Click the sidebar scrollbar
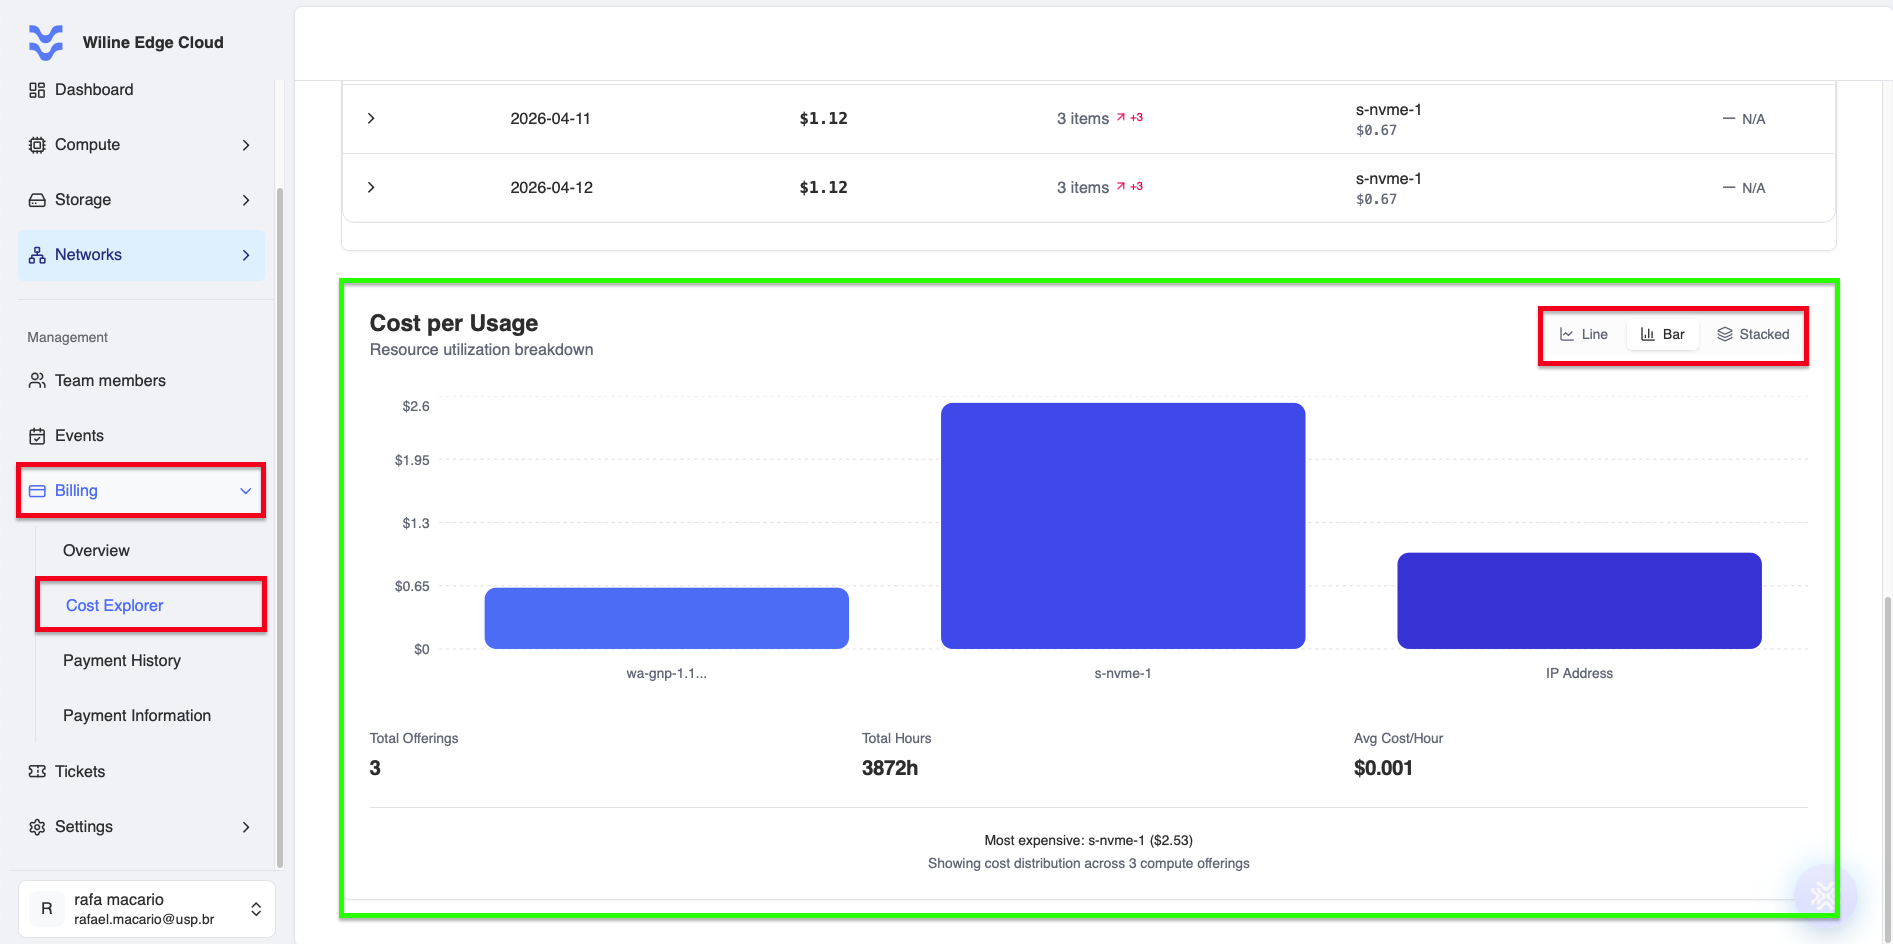 pos(280,528)
